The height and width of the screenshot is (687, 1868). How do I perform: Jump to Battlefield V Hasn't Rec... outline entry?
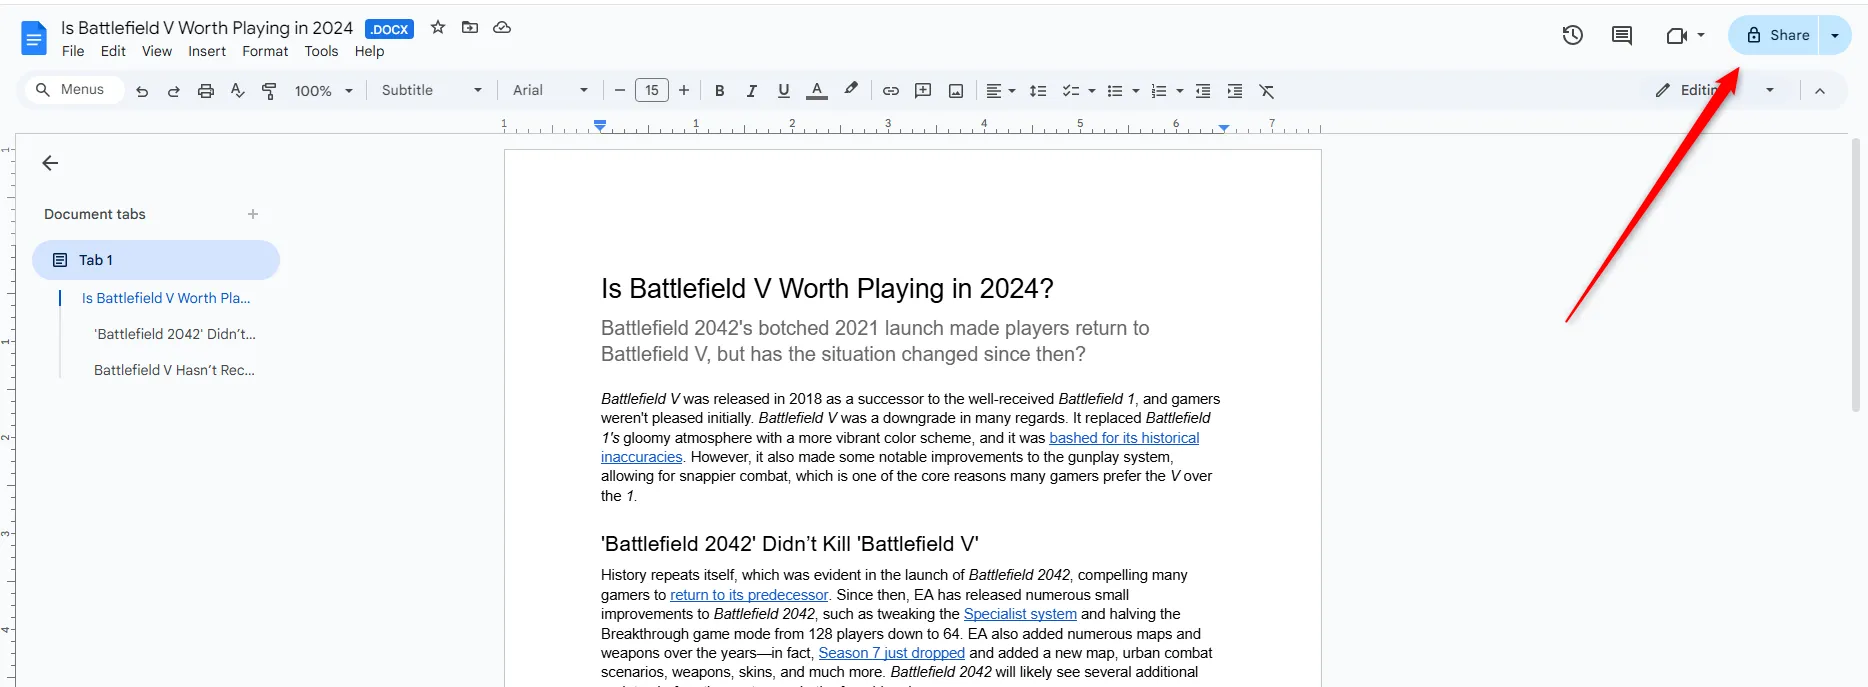[174, 370]
